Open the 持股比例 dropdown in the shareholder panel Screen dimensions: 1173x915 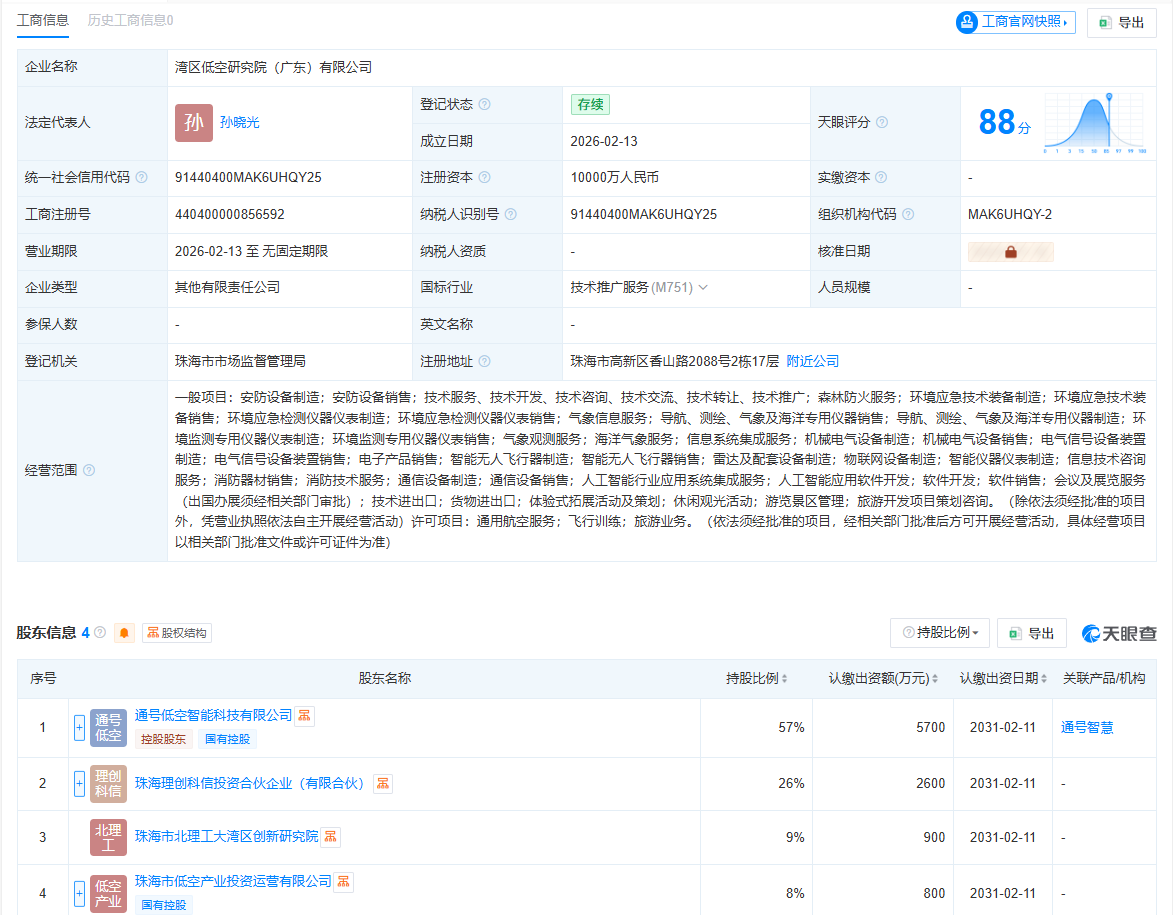(940, 632)
